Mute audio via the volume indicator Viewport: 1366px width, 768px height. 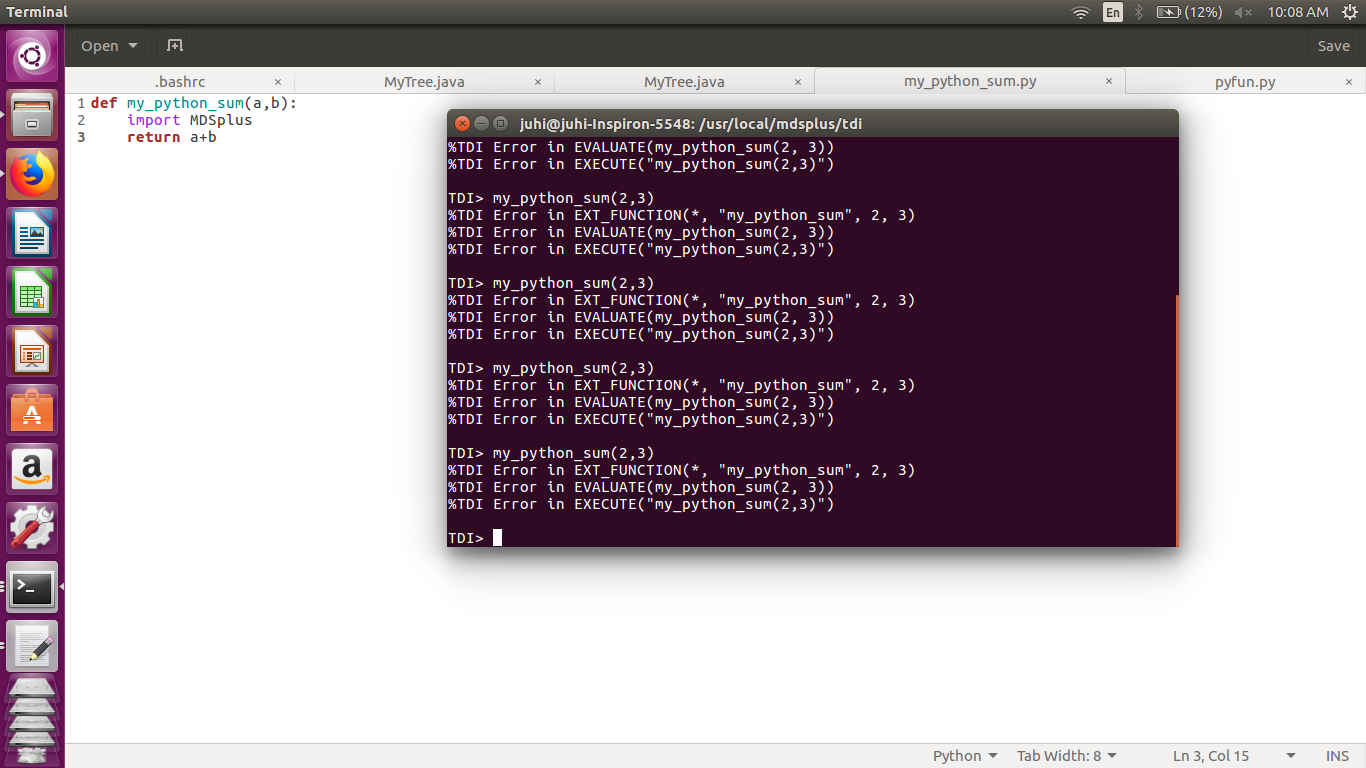1242,12
